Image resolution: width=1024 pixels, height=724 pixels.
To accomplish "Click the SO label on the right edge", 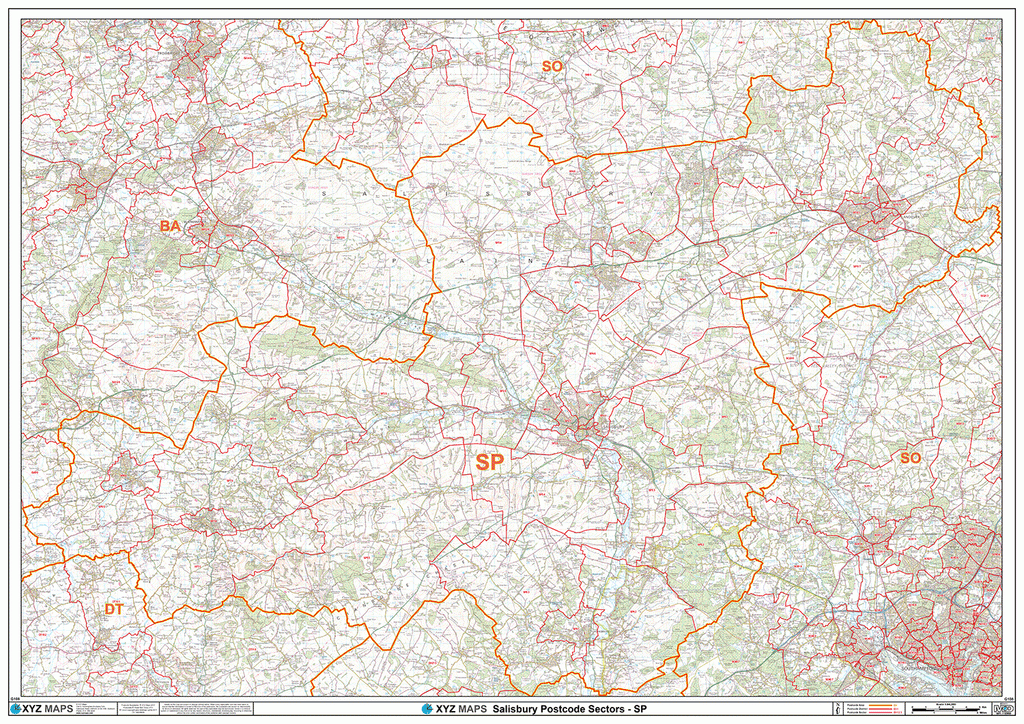I will pyautogui.click(x=910, y=459).
